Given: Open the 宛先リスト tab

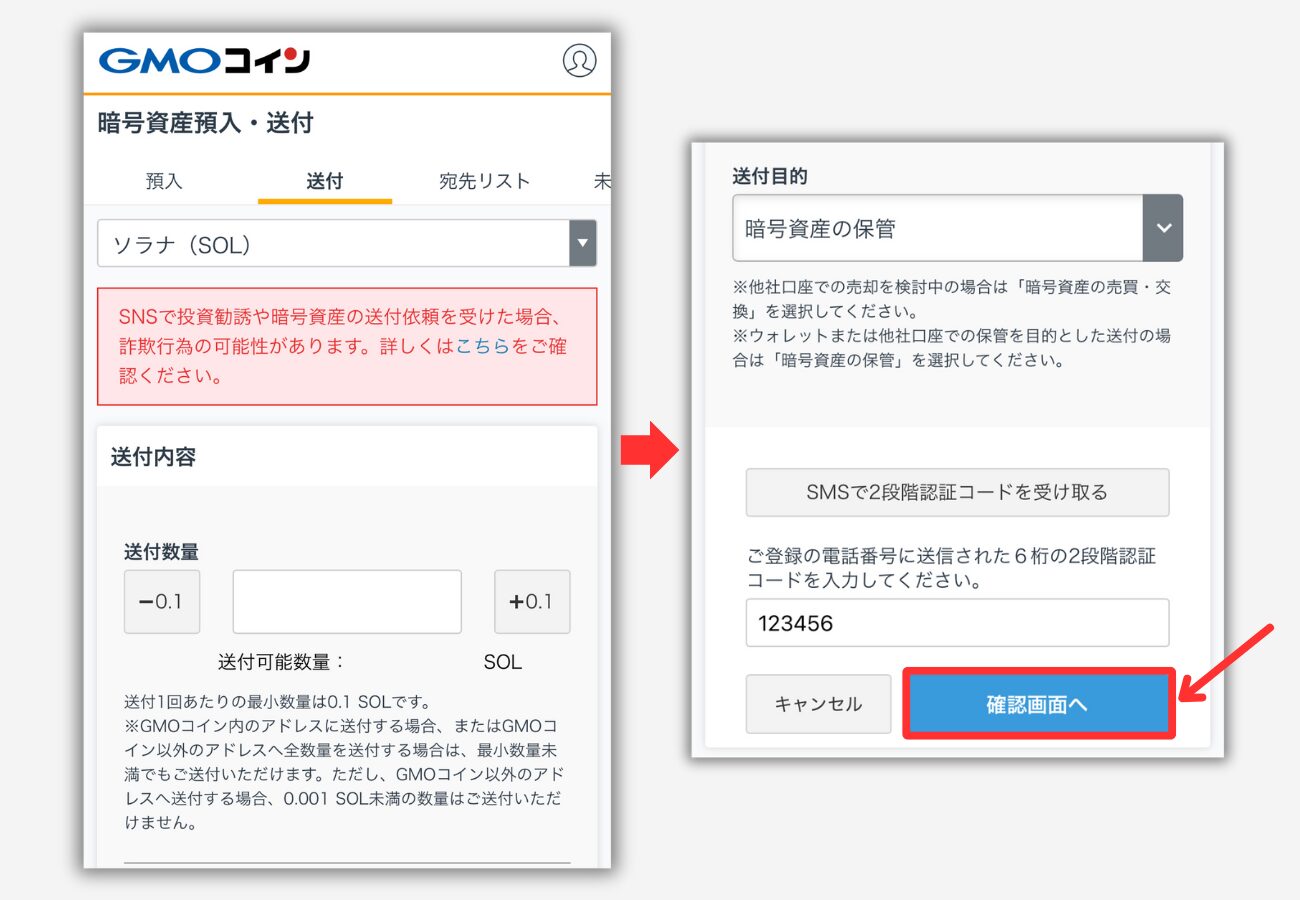Looking at the screenshot, I should [484, 181].
